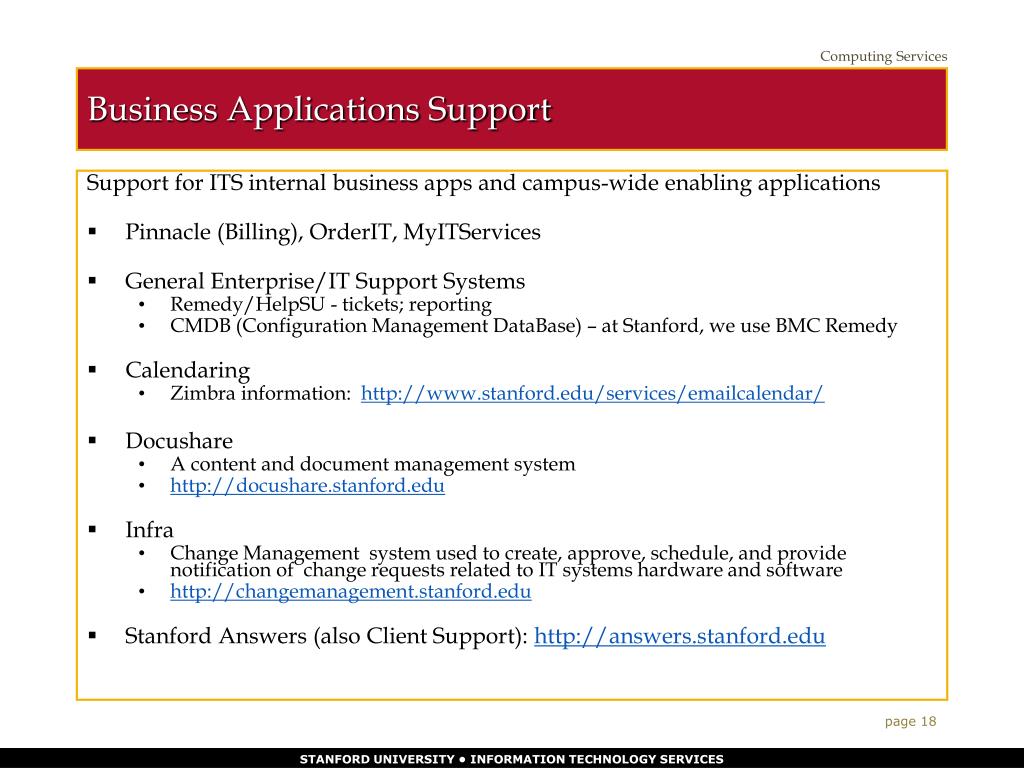Viewport: 1024px width, 768px height.
Task: Click the Stanford Answers (also Client Support) text
Action: [326, 635]
